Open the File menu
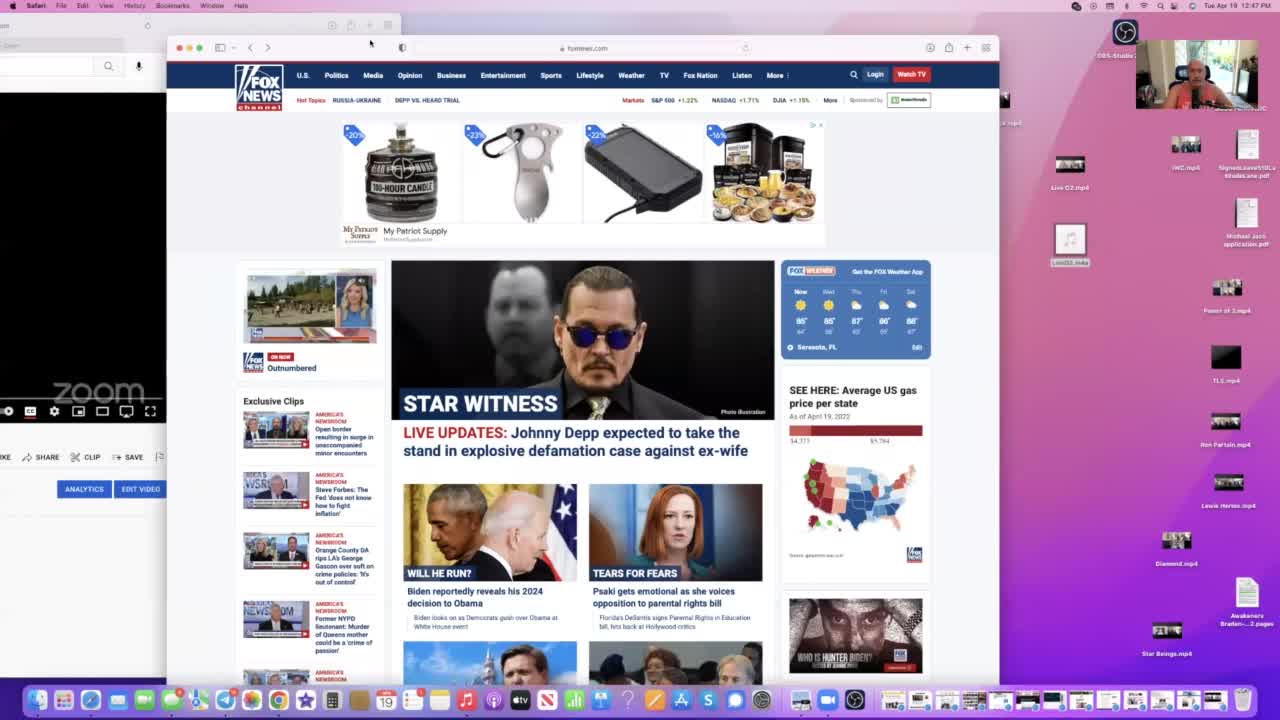 61,6
